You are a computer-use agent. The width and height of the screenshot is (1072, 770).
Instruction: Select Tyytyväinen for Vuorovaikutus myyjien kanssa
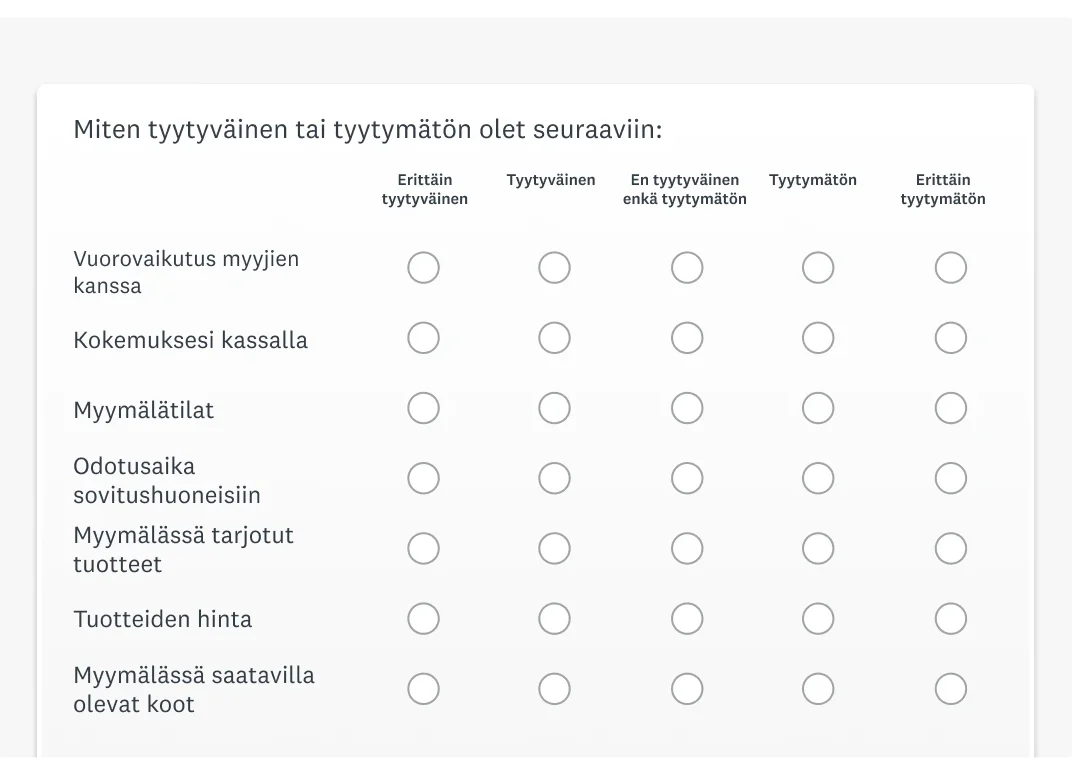(x=554, y=267)
